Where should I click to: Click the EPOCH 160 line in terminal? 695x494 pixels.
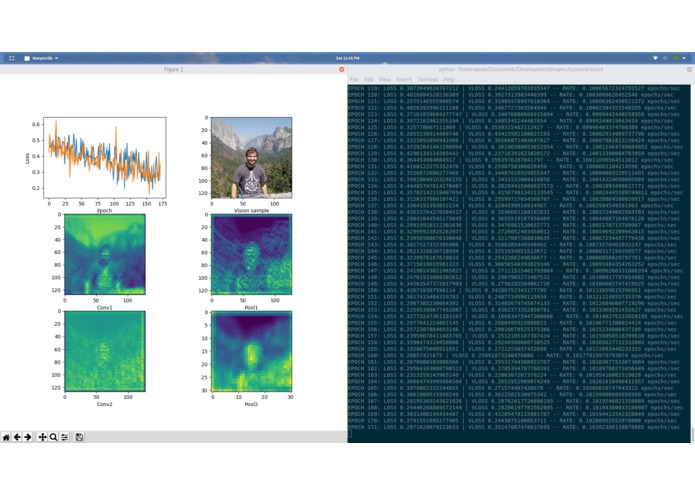pos(506,355)
